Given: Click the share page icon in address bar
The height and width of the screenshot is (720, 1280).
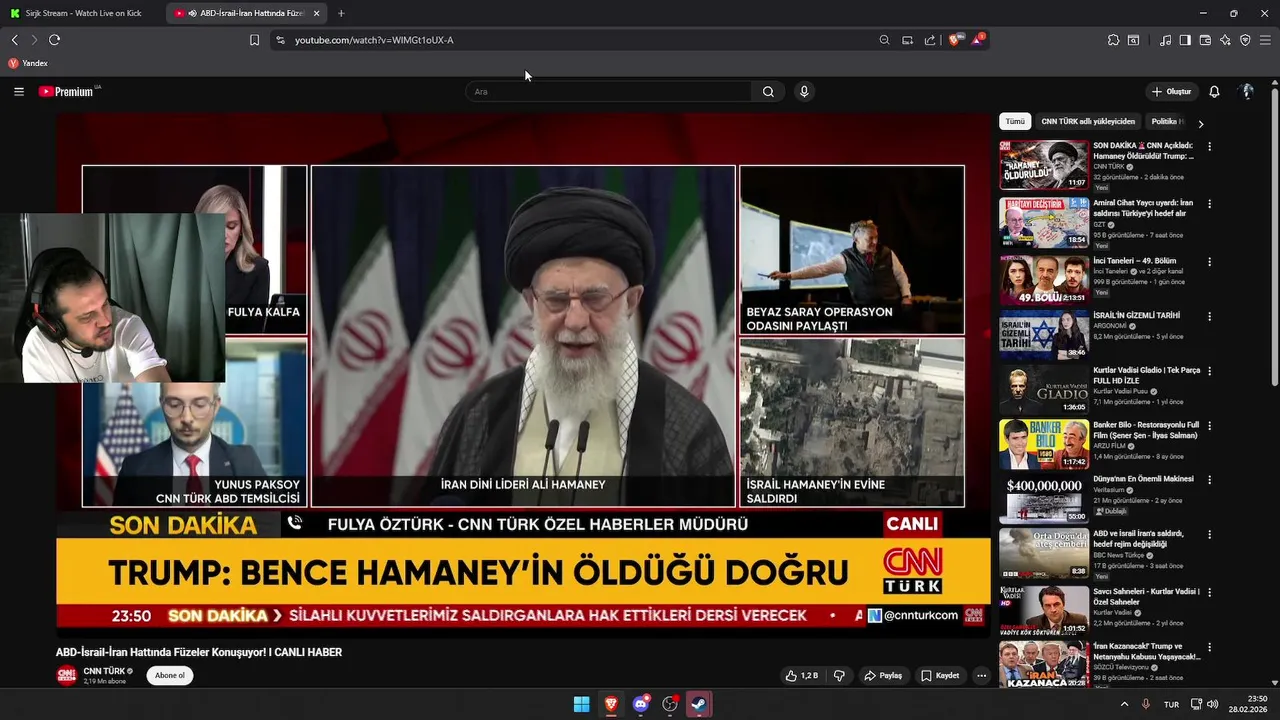Looking at the screenshot, I should (930, 40).
